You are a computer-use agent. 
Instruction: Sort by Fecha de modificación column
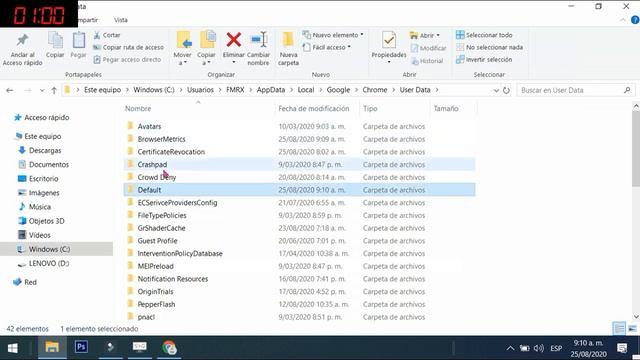(x=313, y=109)
